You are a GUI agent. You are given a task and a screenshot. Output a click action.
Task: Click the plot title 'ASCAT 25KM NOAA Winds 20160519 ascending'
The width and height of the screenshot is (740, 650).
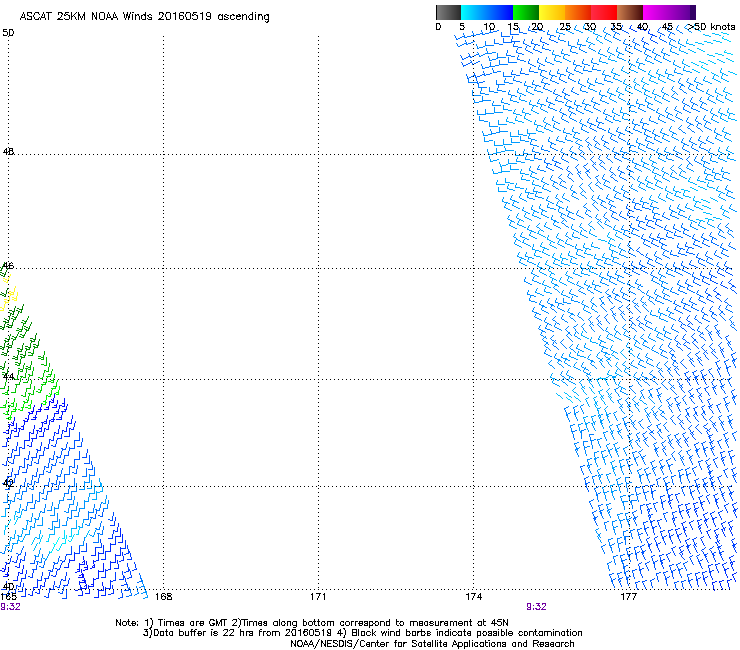[x=144, y=17]
